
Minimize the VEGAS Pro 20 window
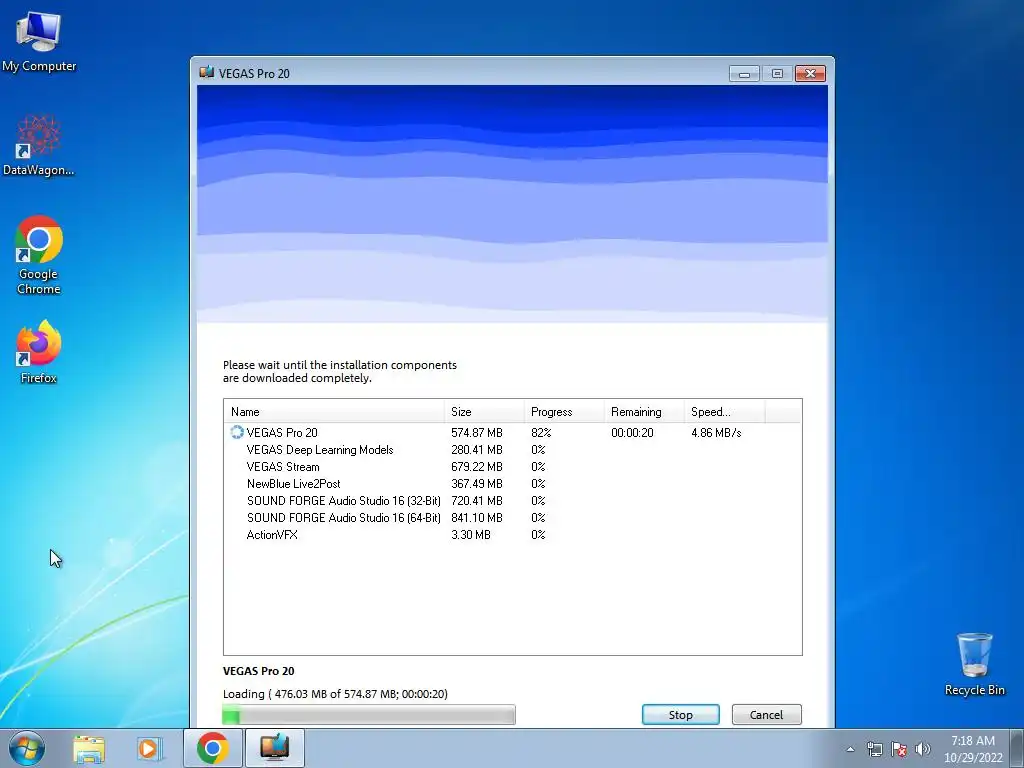(744, 73)
